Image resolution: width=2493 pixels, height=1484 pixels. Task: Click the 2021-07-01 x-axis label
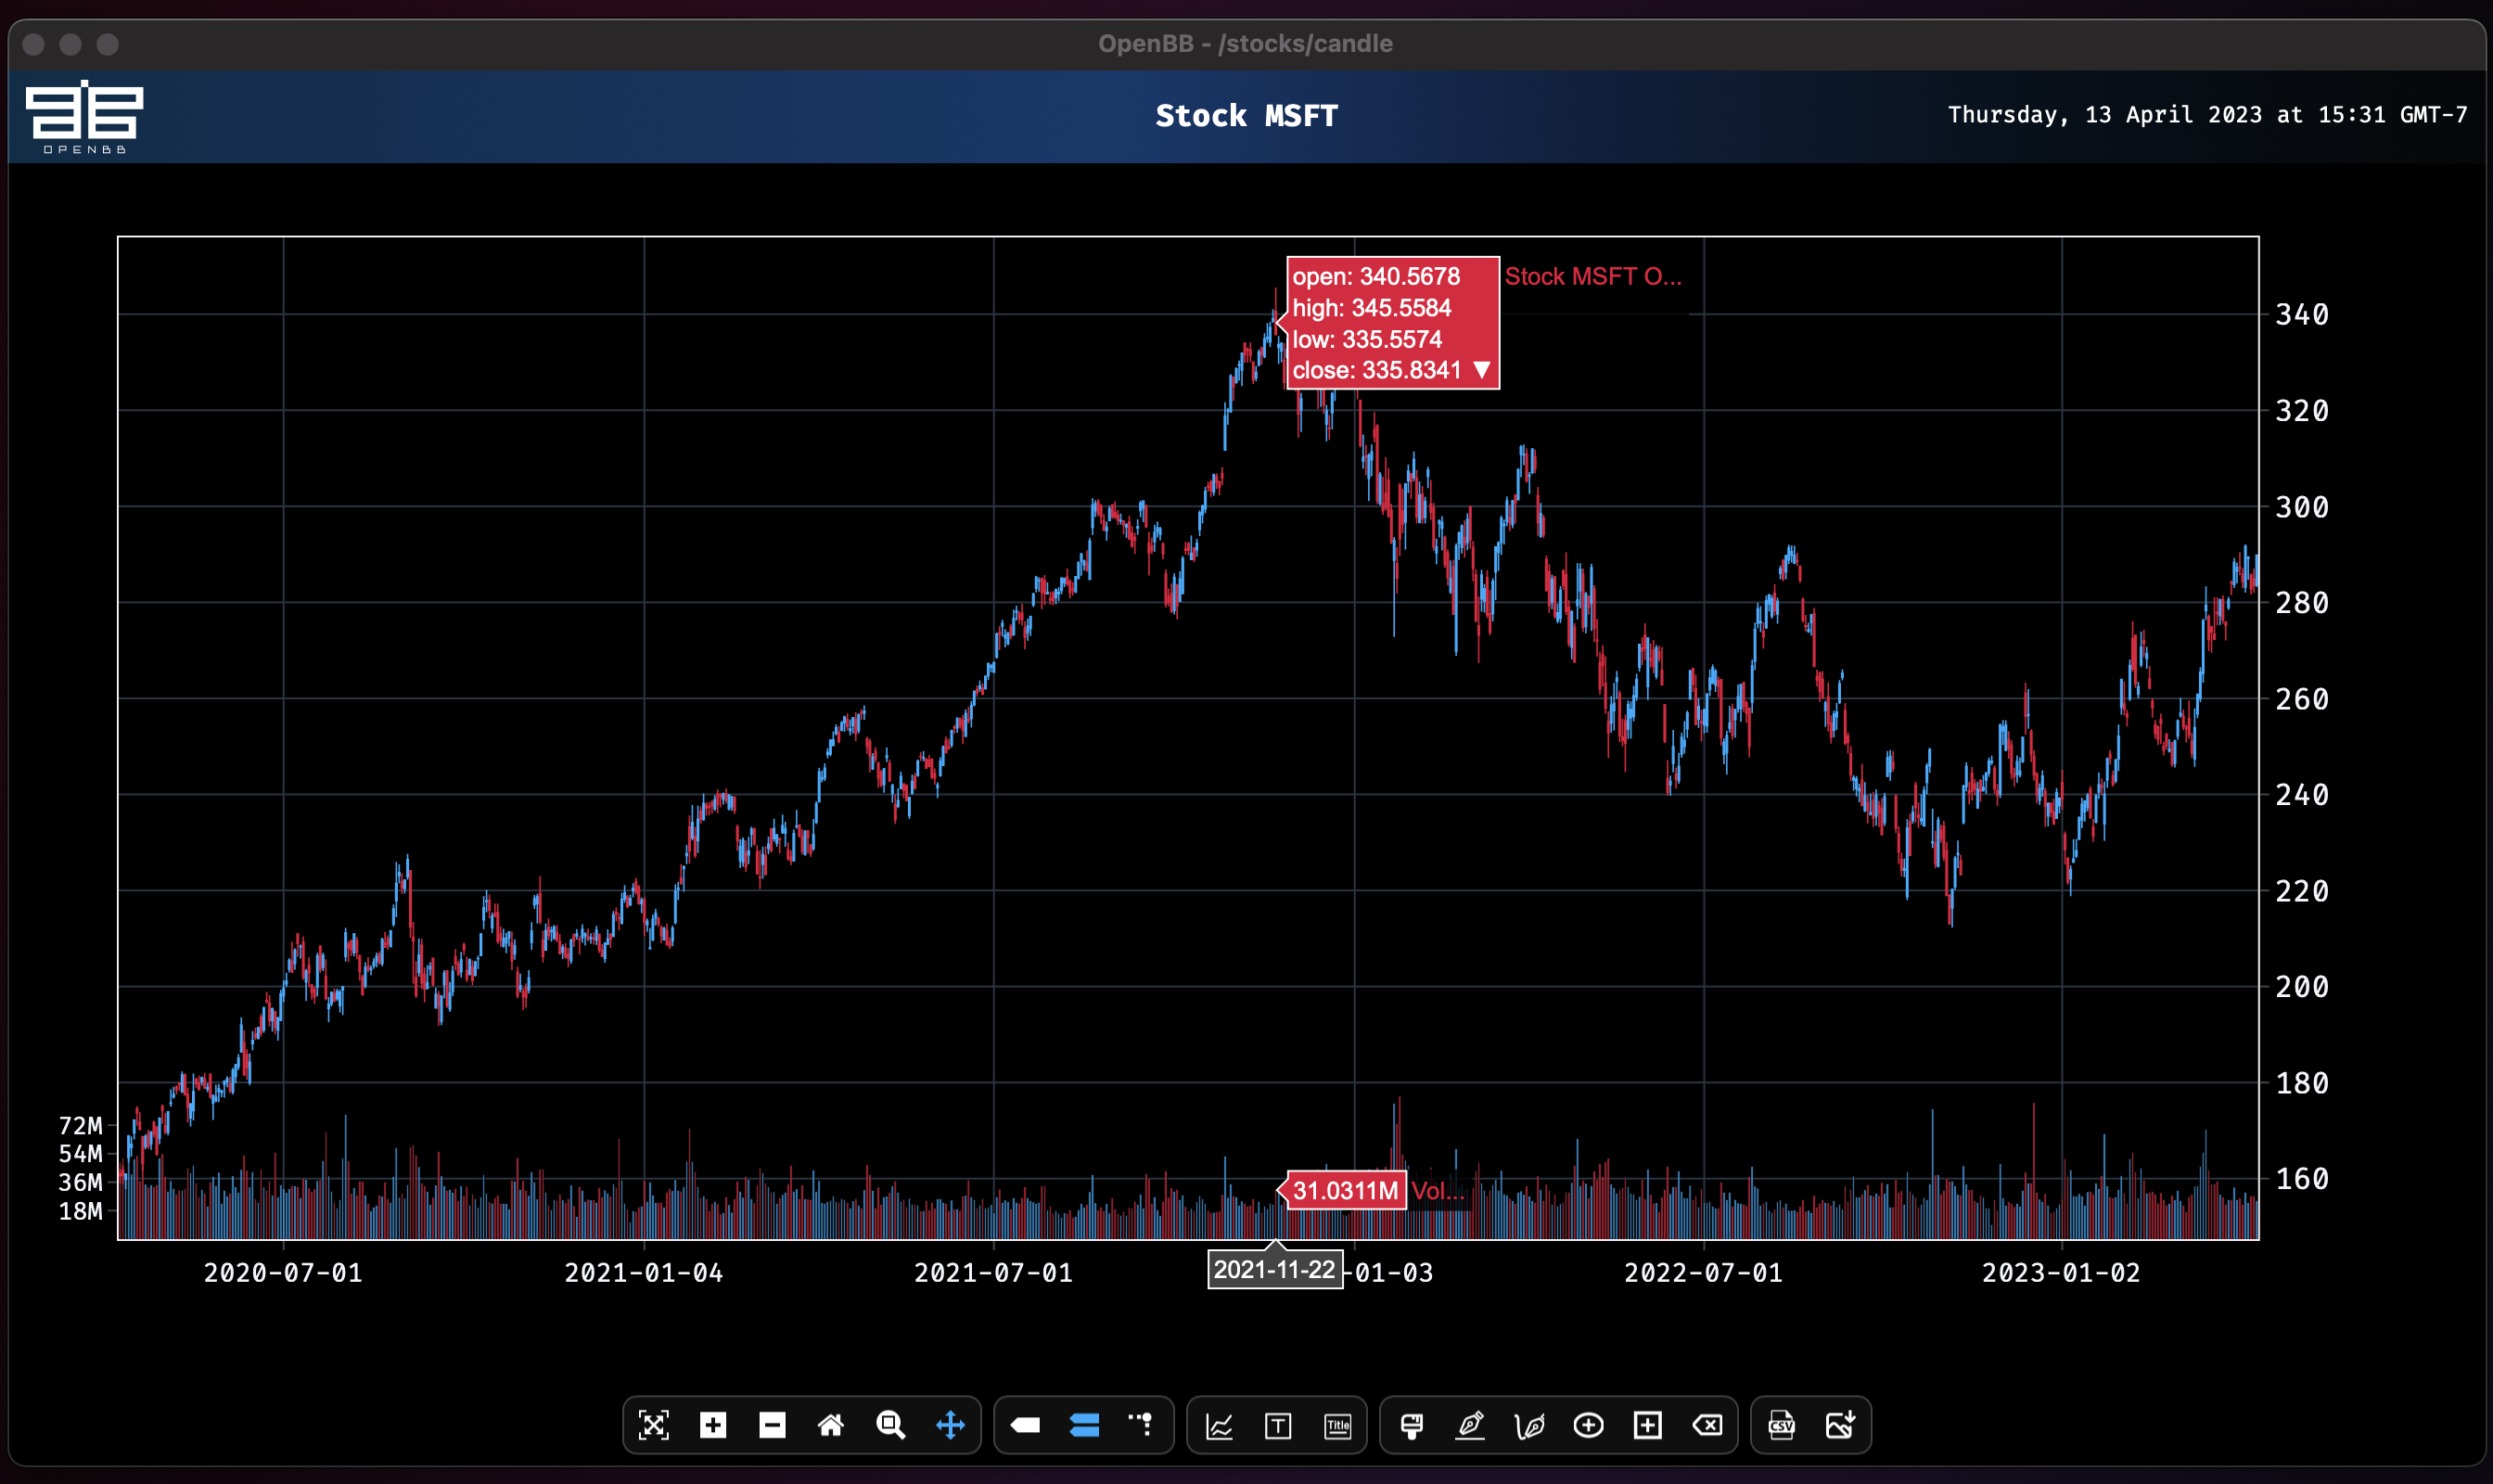click(993, 1272)
